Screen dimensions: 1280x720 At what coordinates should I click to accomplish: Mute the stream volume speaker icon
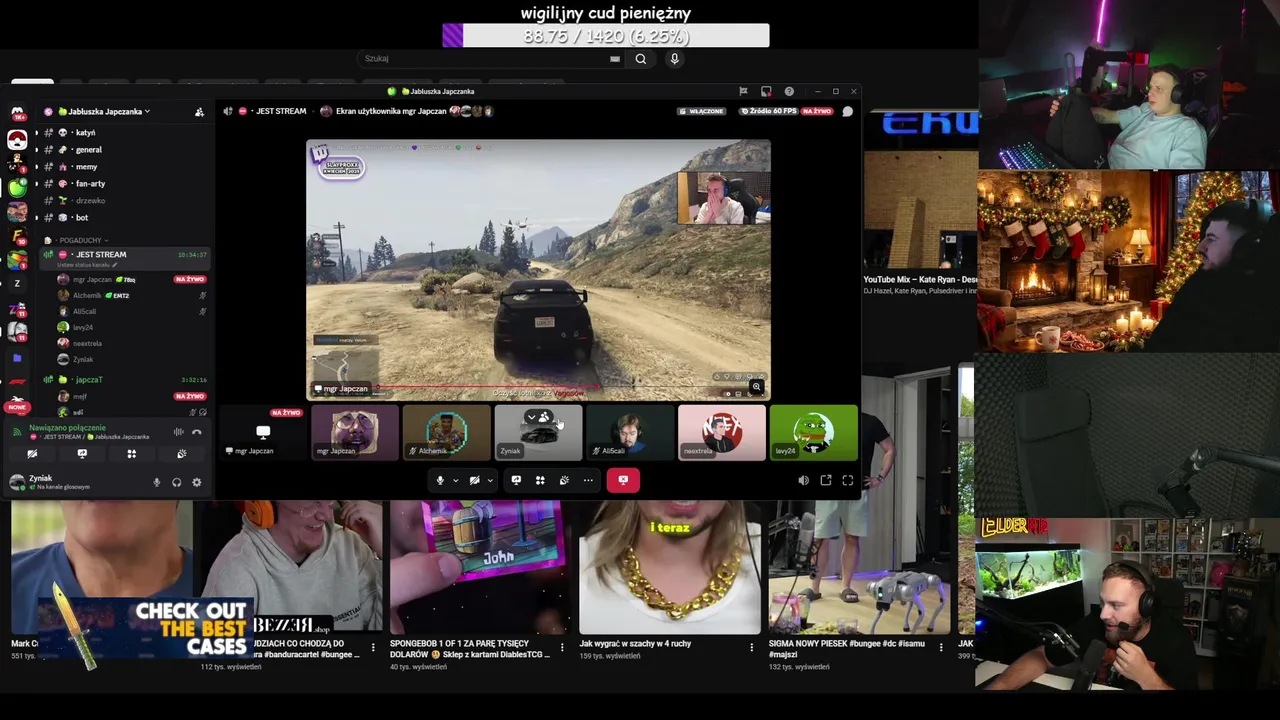point(804,481)
